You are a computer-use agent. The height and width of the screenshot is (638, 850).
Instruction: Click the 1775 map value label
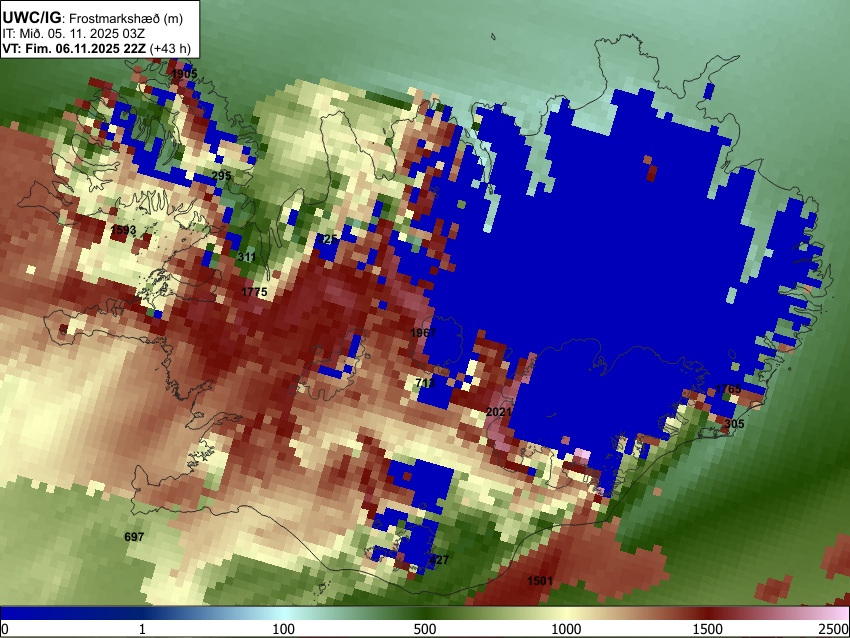254,292
